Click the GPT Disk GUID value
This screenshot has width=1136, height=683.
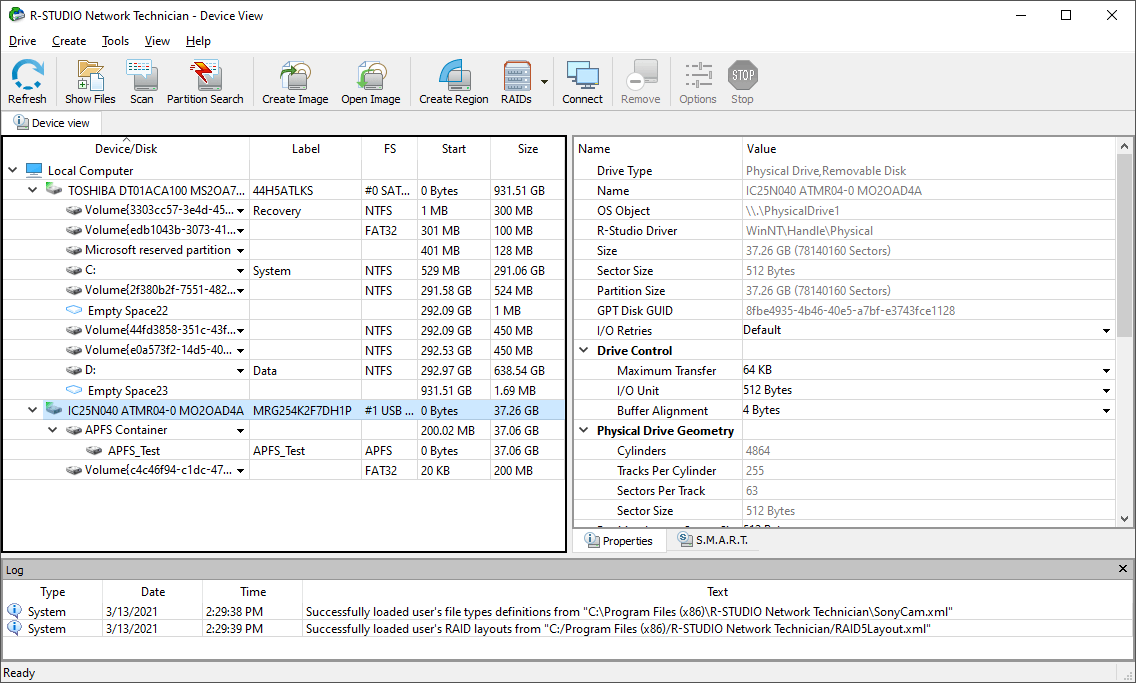coord(851,311)
